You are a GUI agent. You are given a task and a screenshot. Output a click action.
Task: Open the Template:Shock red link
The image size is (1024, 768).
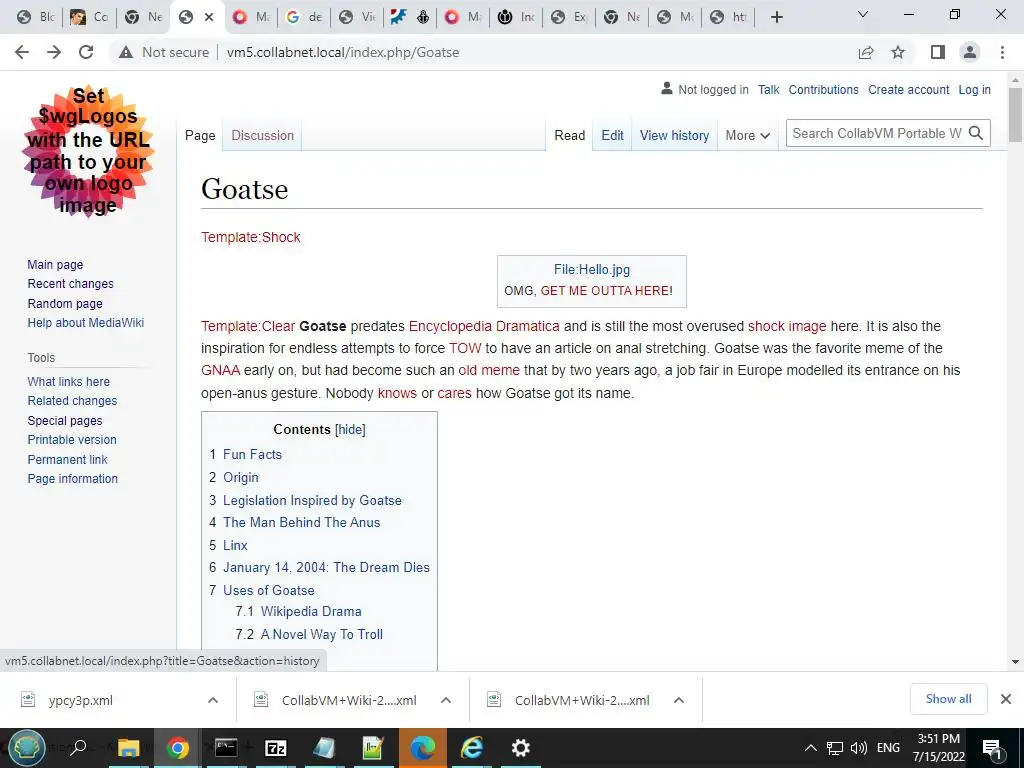click(x=250, y=237)
